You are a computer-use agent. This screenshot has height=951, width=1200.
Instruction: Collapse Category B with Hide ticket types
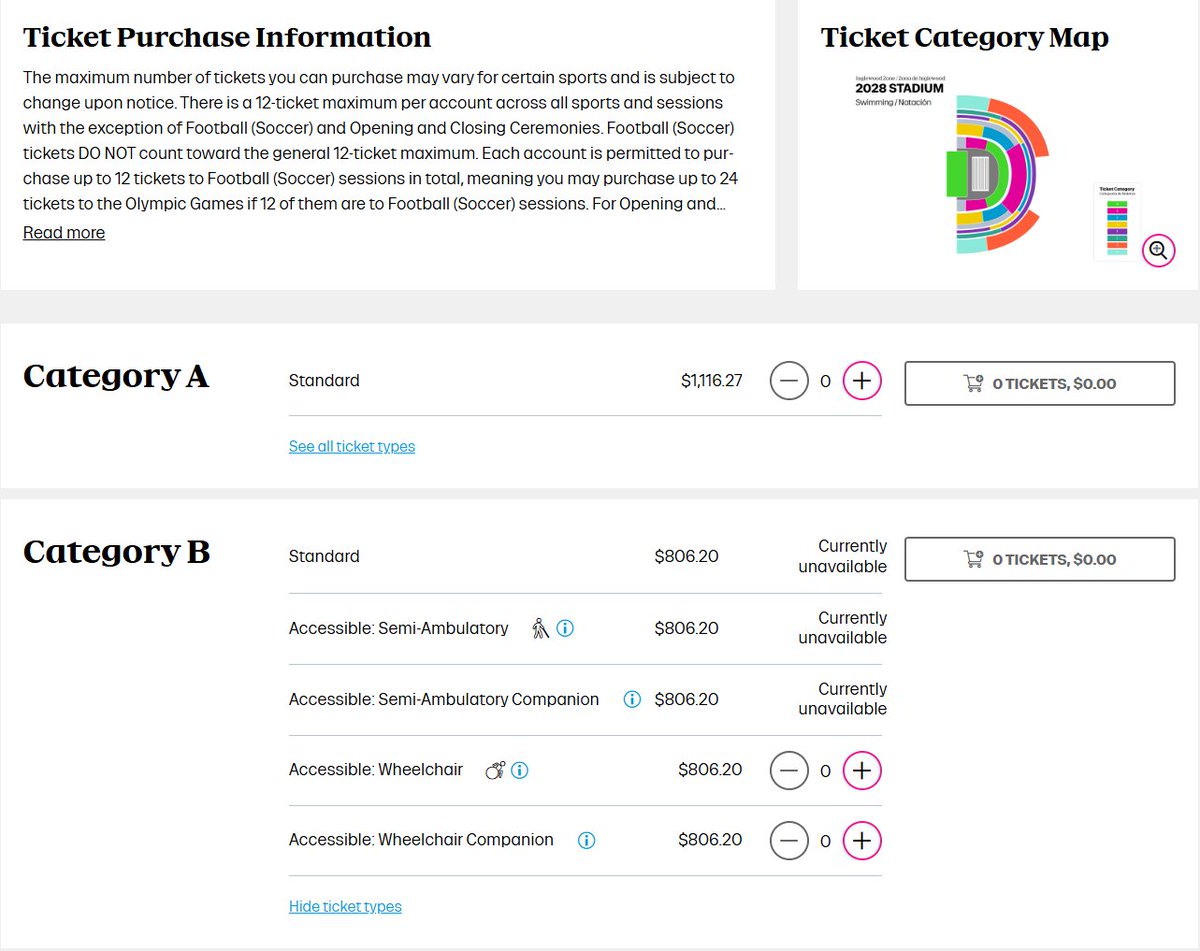tap(345, 907)
